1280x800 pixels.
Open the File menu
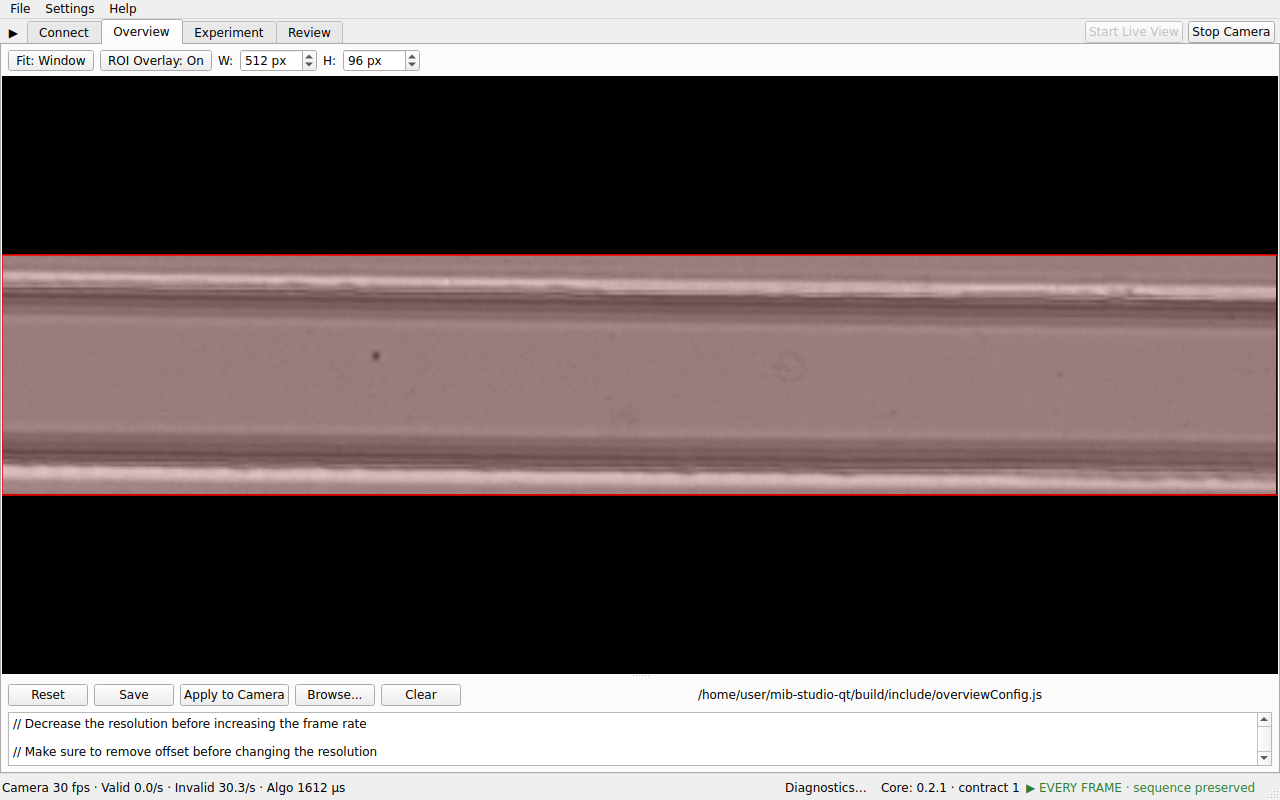point(20,9)
